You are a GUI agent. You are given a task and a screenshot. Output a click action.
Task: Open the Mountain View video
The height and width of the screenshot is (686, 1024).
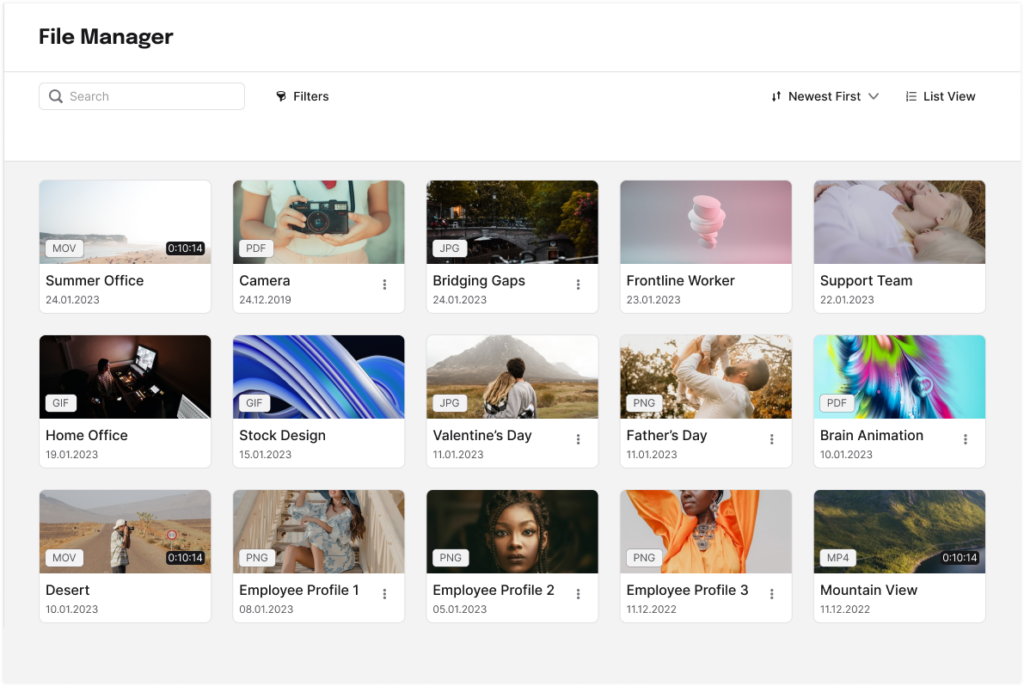point(898,531)
